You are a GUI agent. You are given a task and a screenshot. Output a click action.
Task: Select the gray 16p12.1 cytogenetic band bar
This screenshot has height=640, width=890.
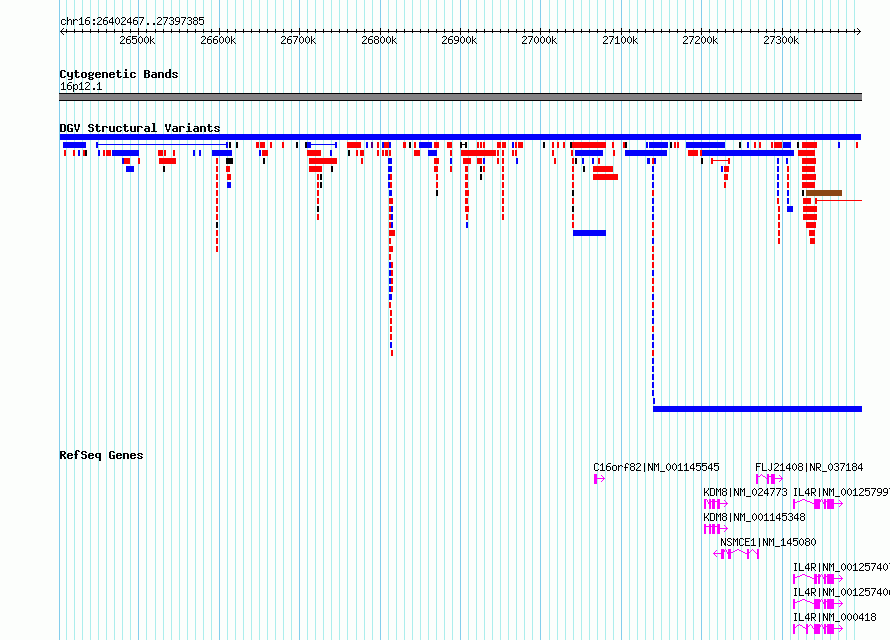460,97
